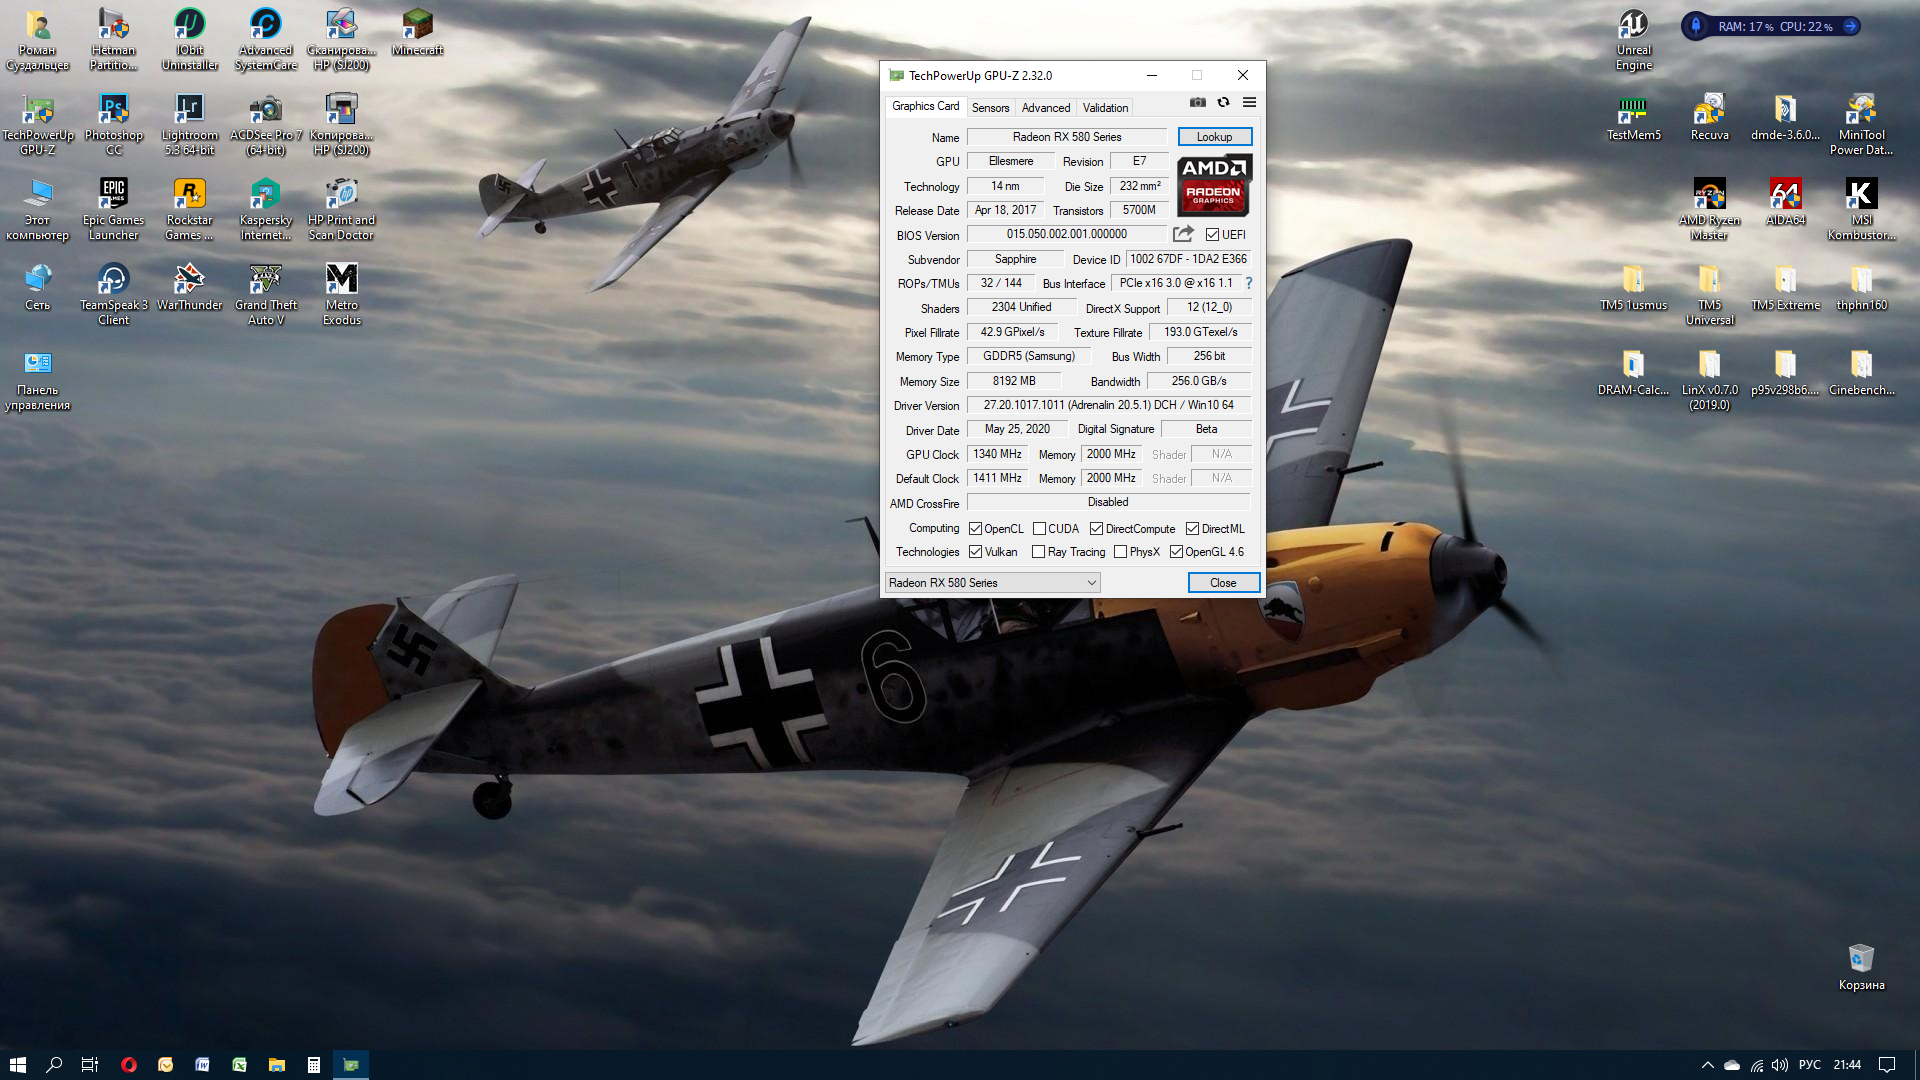Click the GPU-Z refresh icon

[x=1223, y=102]
